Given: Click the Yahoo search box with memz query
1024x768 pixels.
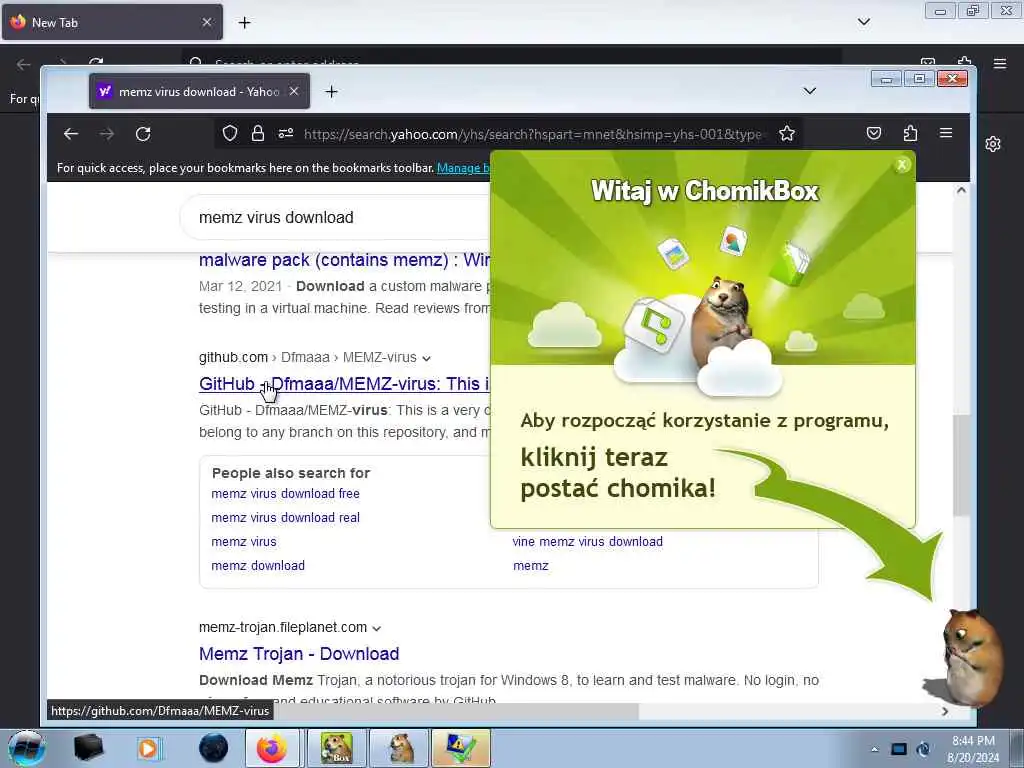Looking at the screenshot, I should 336,217.
